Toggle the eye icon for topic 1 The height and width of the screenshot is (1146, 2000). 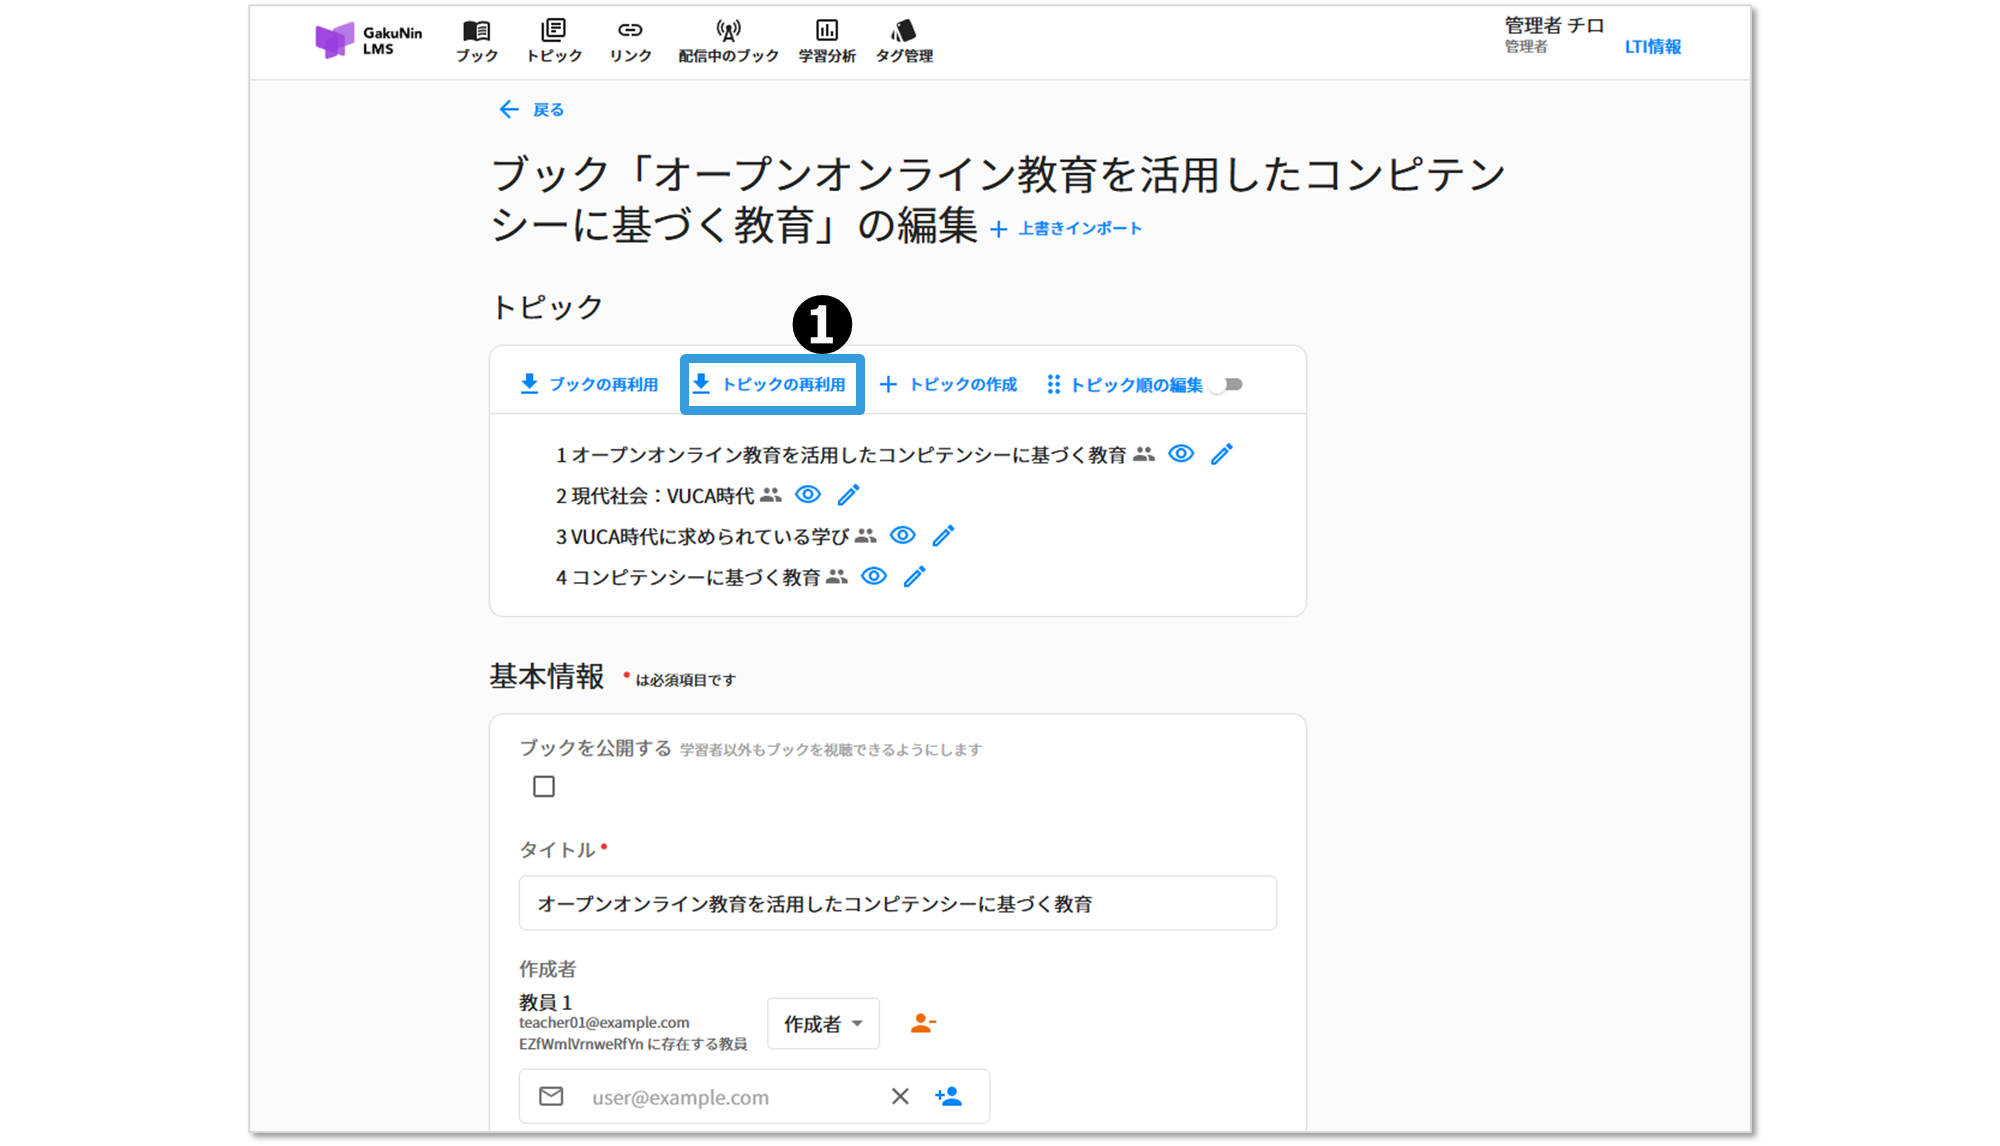click(x=1181, y=454)
